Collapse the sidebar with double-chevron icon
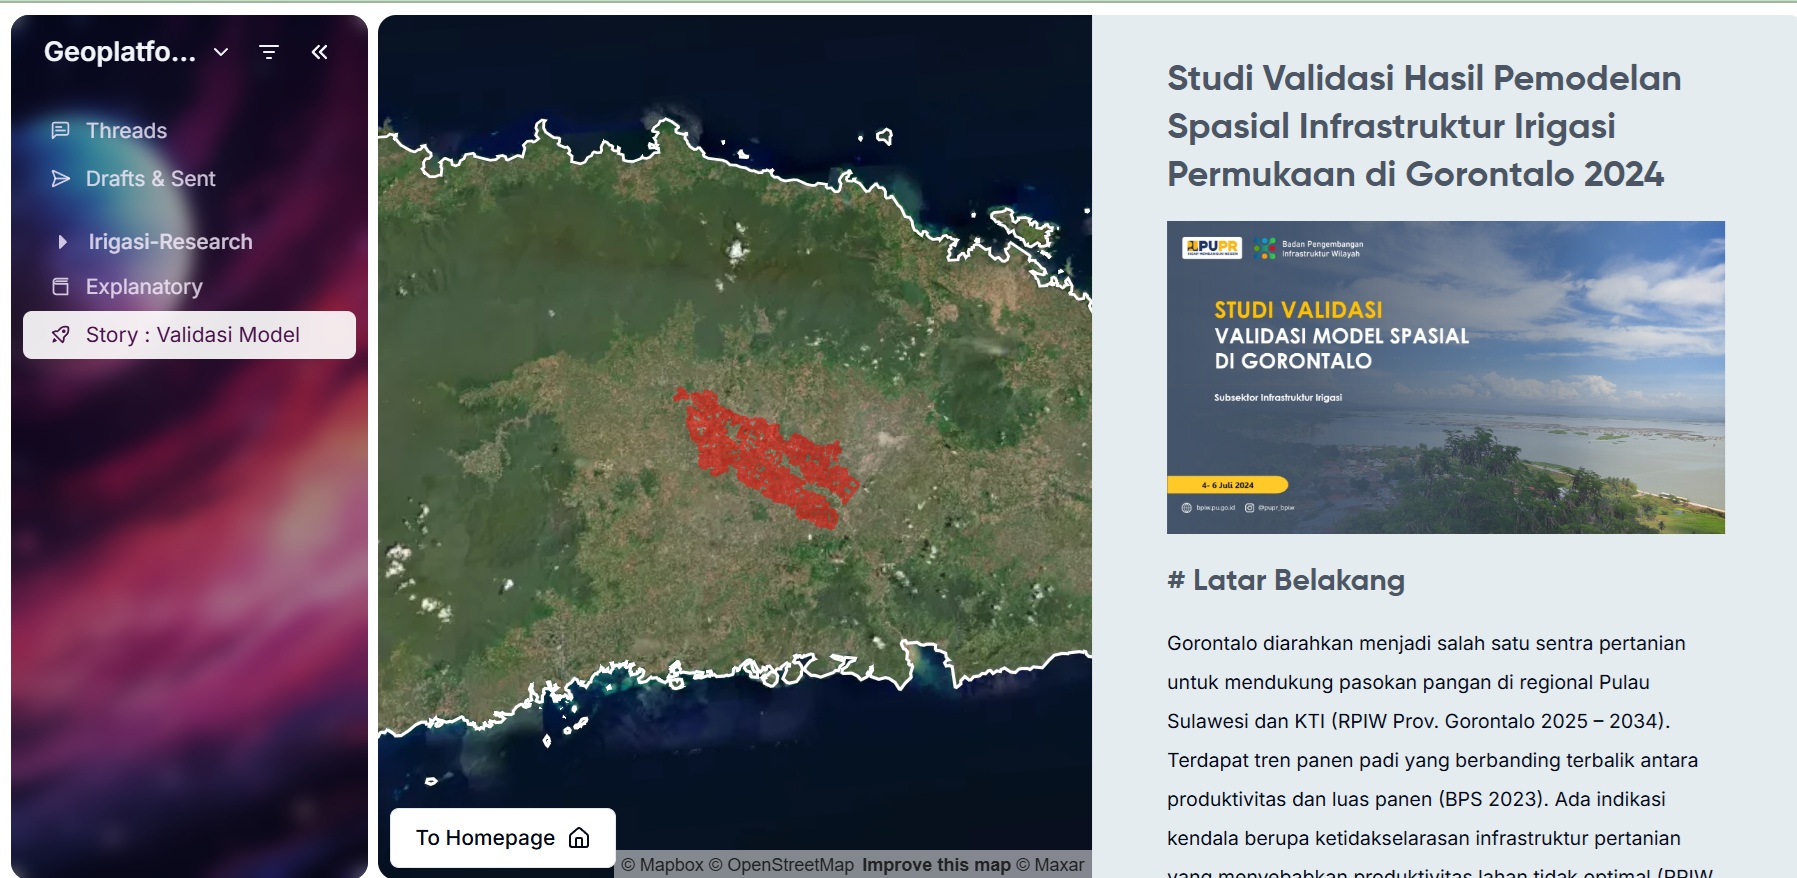This screenshot has width=1797, height=878. point(319,52)
